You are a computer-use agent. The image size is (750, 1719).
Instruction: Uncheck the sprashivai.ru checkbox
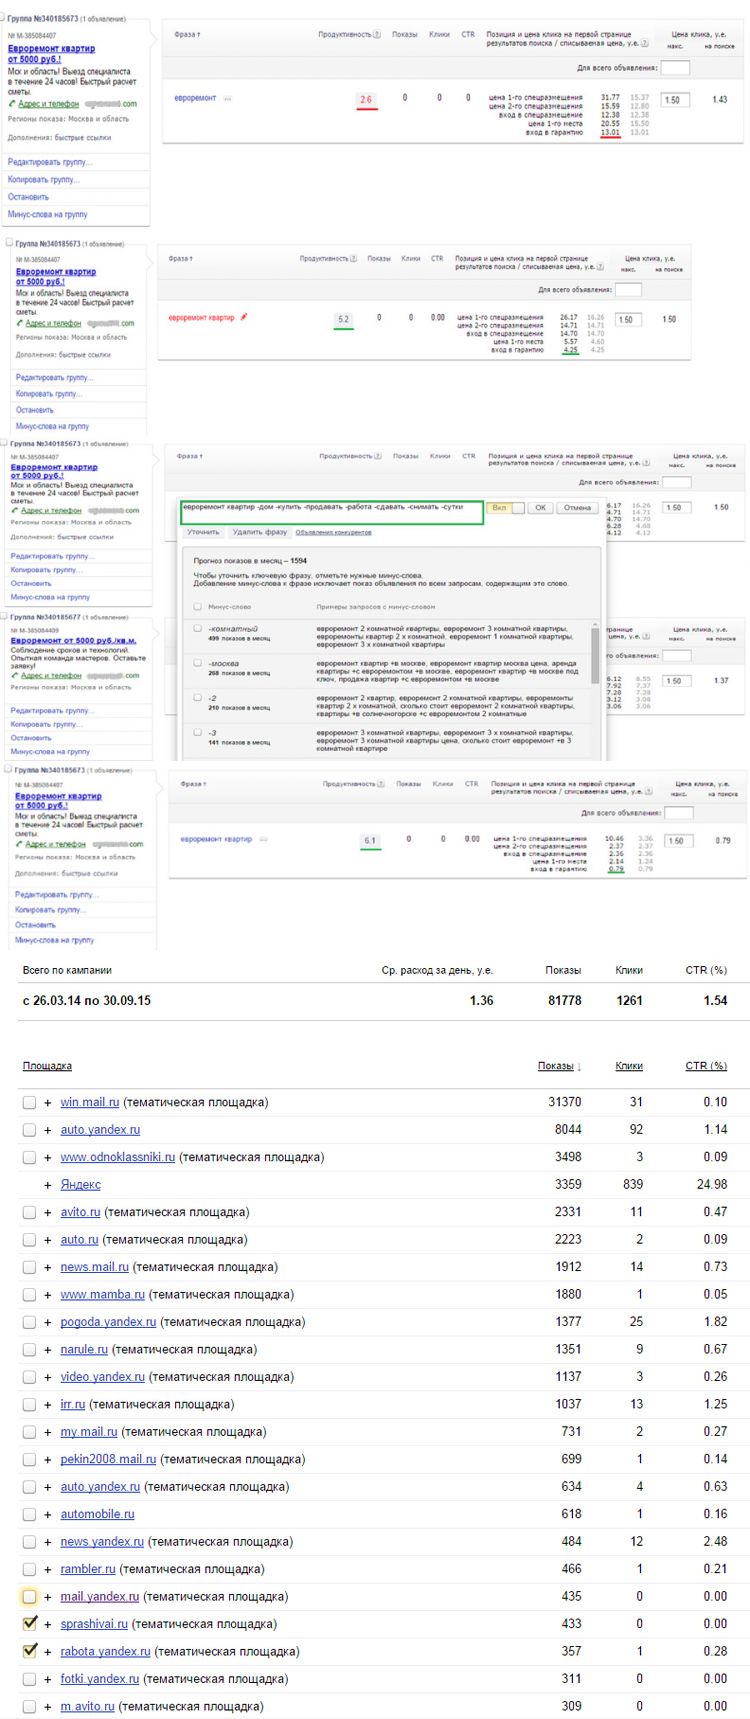[x=29, y=1624]
